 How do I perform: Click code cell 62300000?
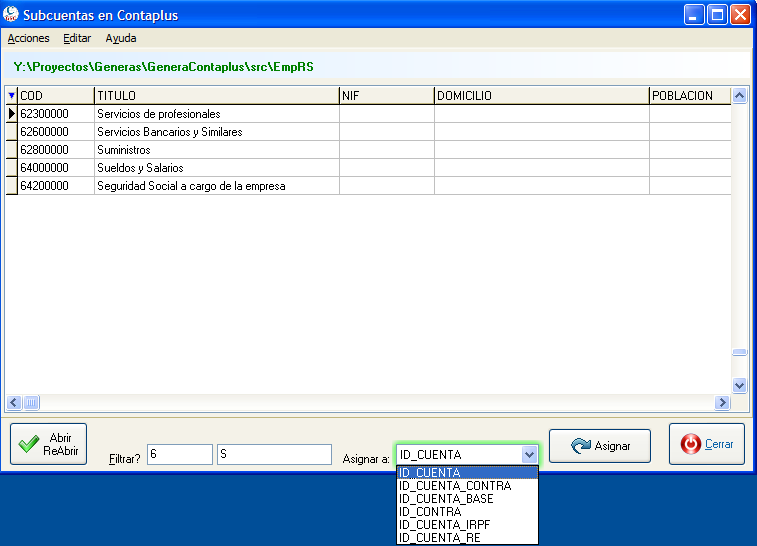click(x=56, y=114)
